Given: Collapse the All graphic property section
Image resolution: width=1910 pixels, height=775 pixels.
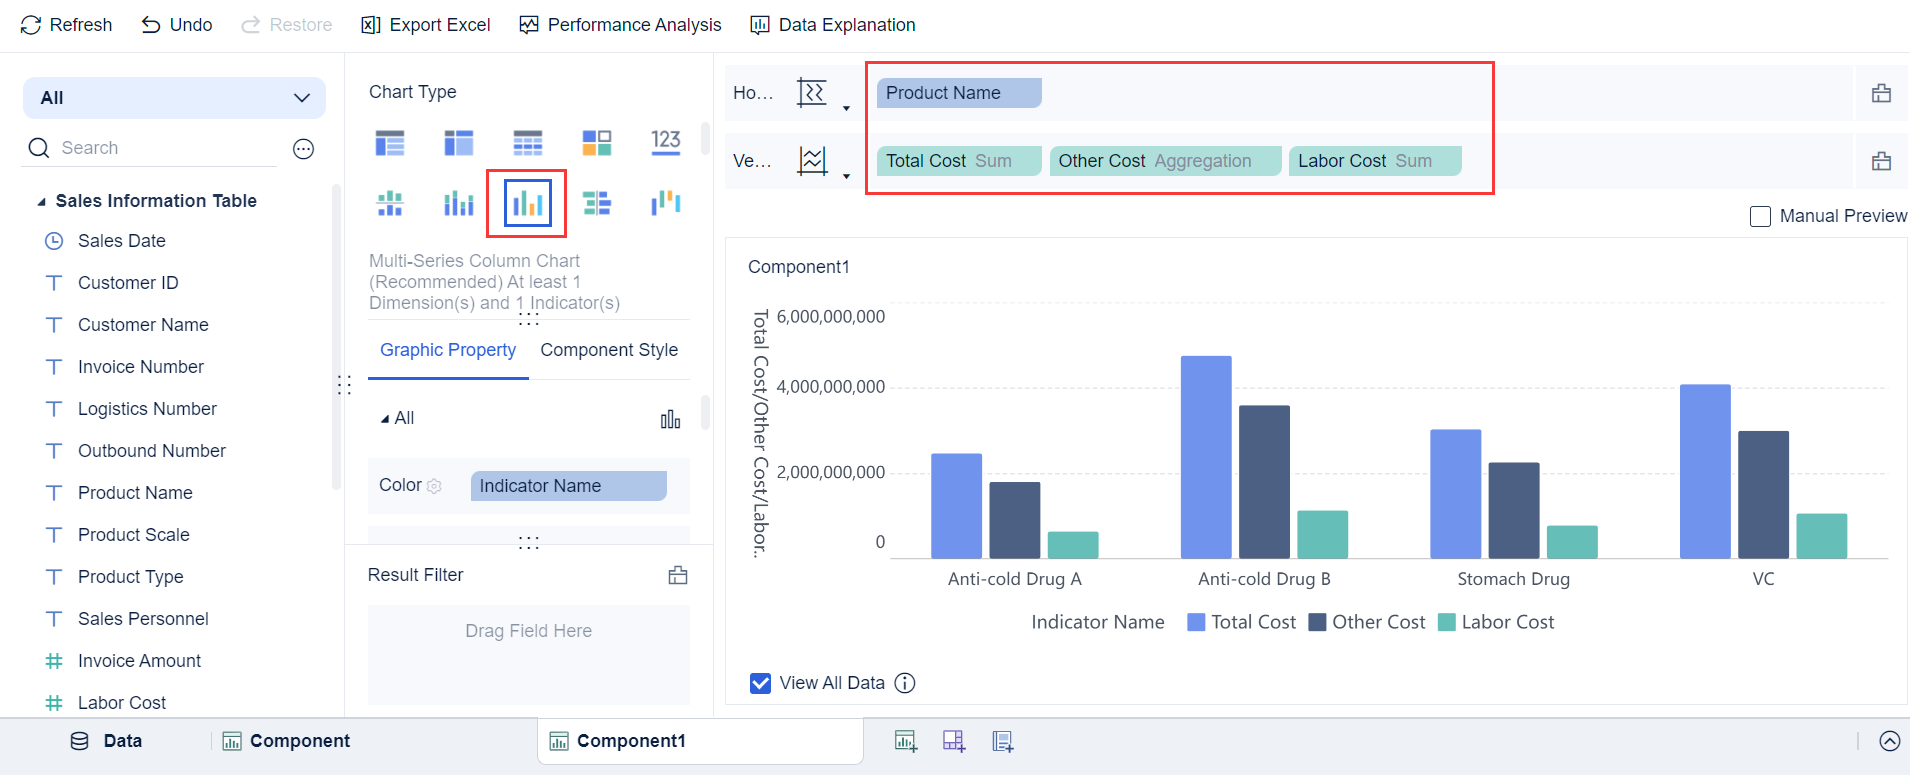Looking at the screenshot, I should (x=385, y=419).
